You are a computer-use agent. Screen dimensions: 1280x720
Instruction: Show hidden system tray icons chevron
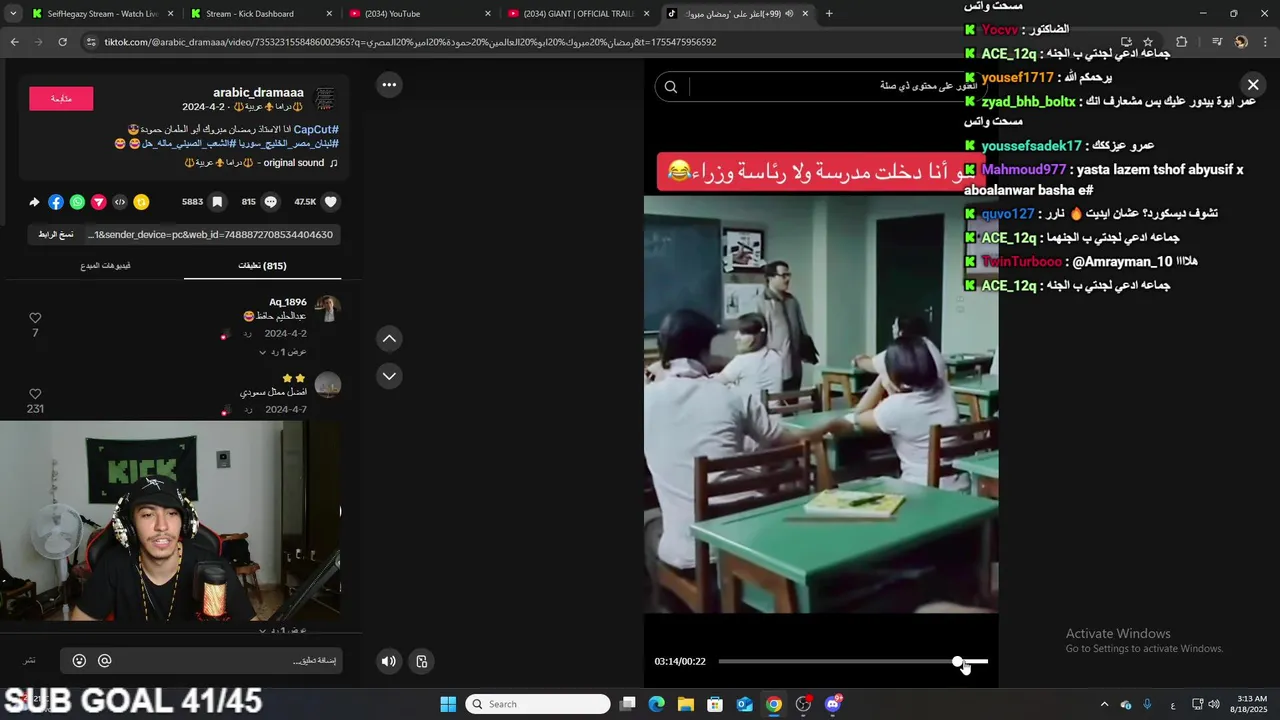coord(1104,704)
